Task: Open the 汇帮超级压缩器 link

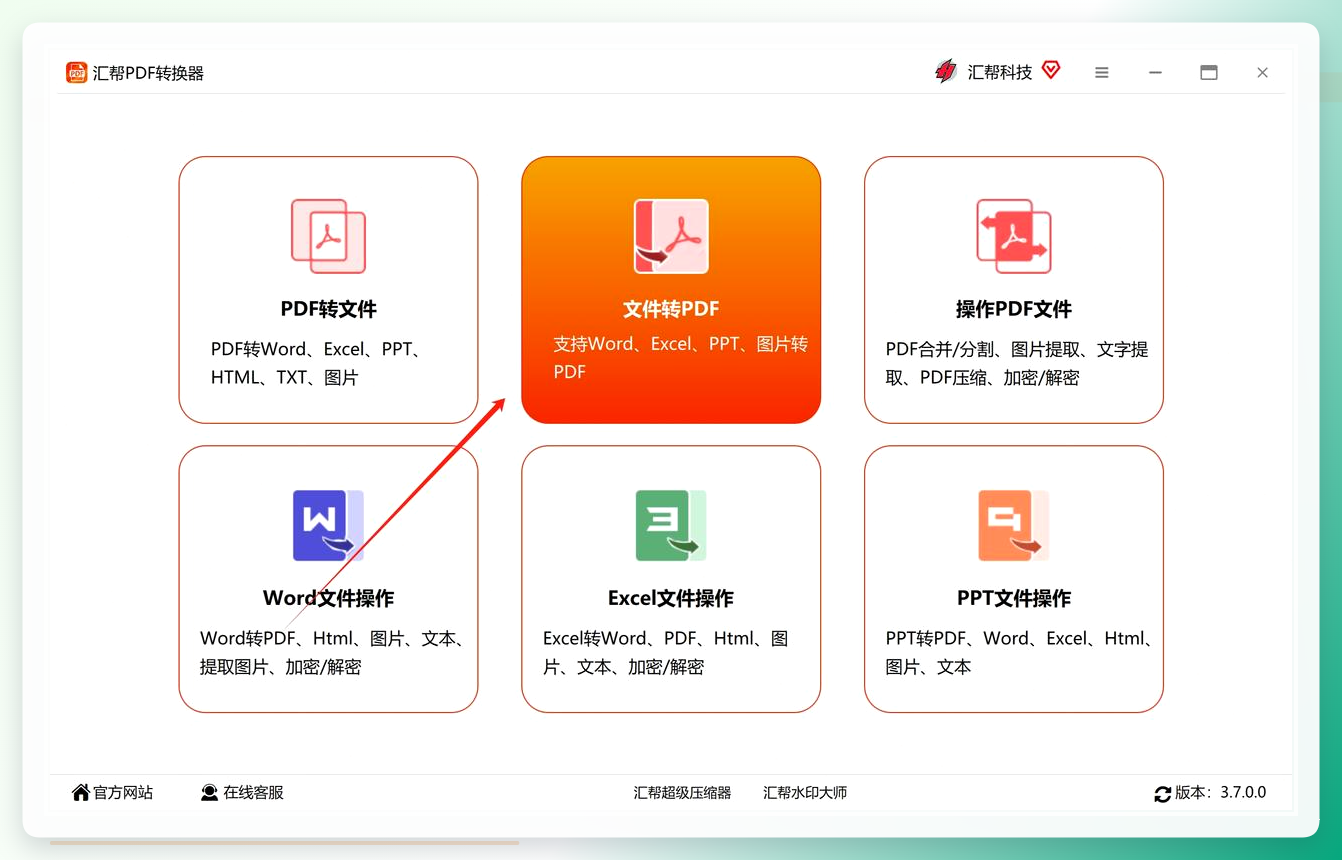Action: [682, 792]
